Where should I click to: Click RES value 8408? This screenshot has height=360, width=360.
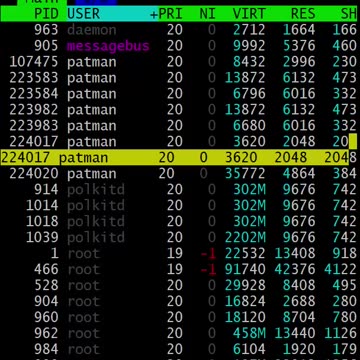(x=299, y=285)
